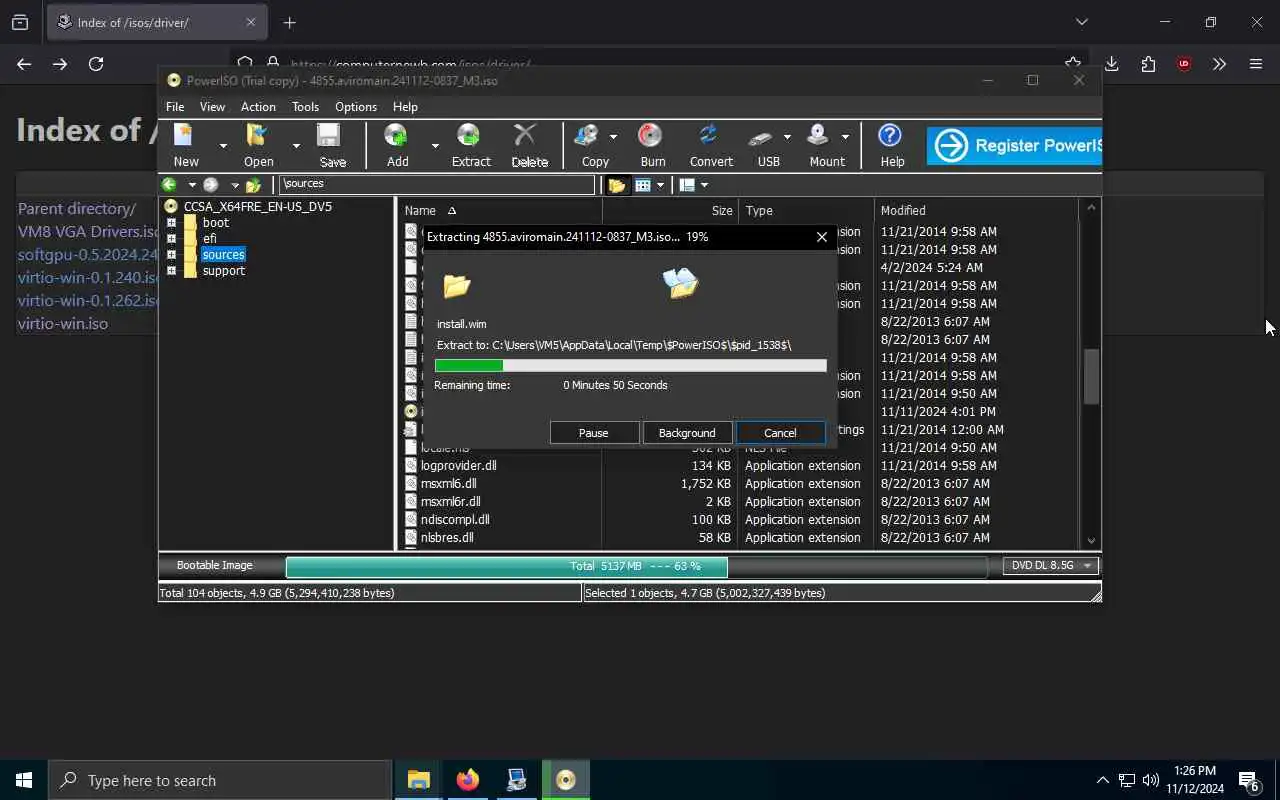Click the Open toolbar icon

pos(258,136)
